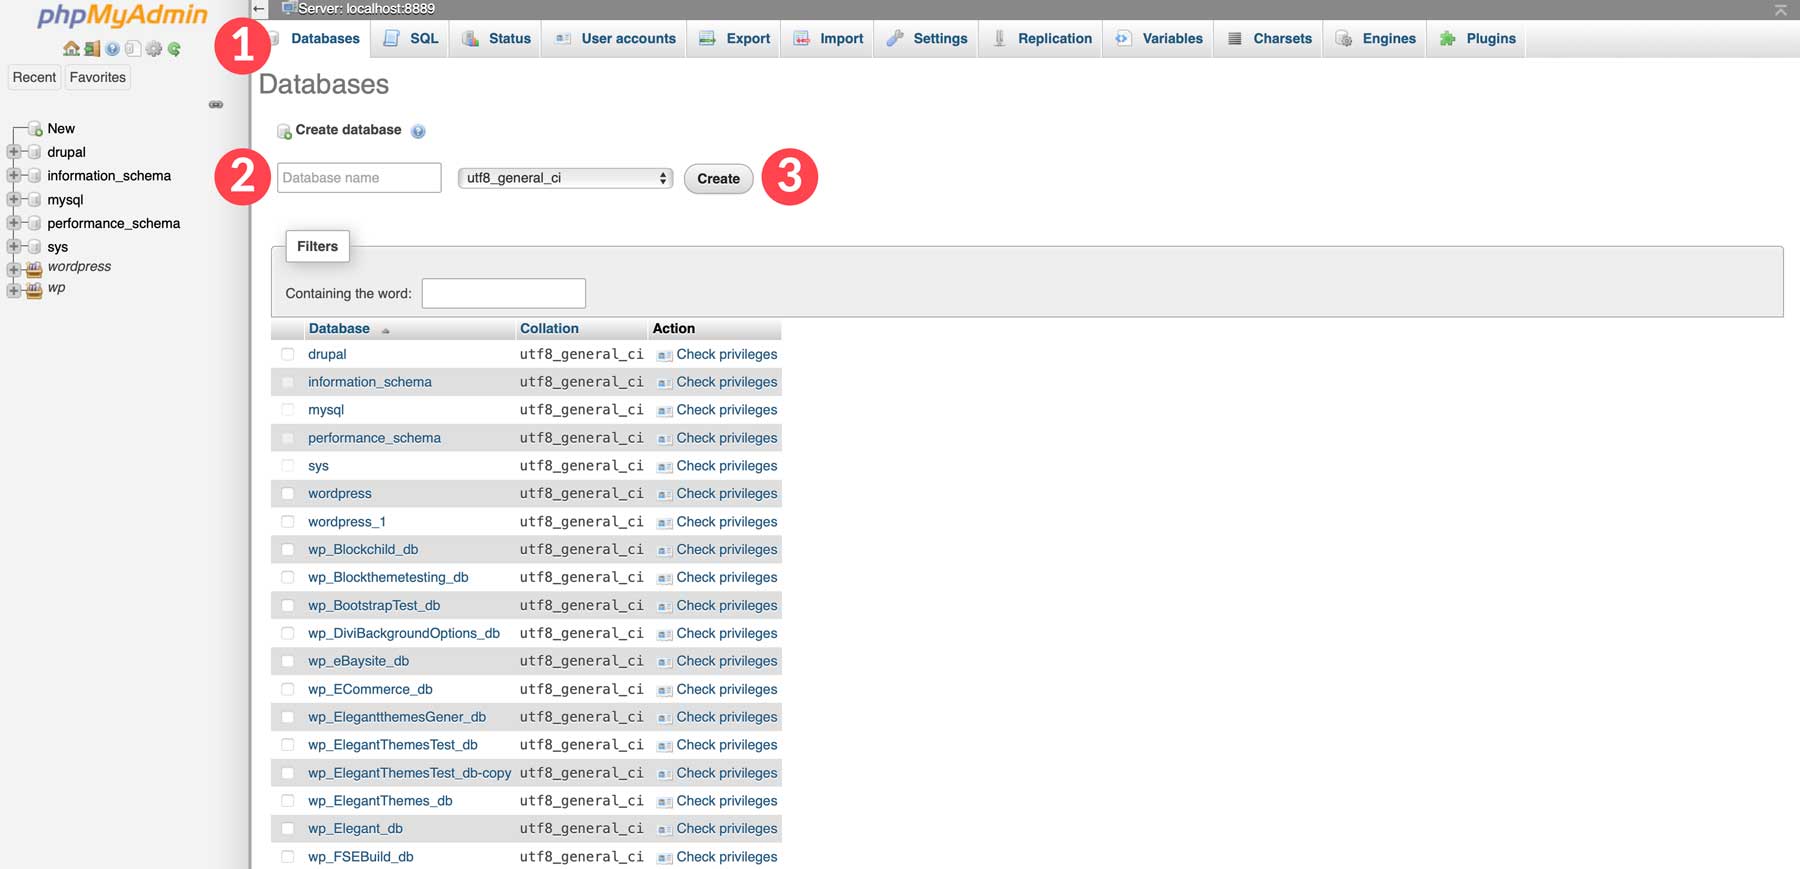Click privileges icon in the drupal row

coord(664,355)
